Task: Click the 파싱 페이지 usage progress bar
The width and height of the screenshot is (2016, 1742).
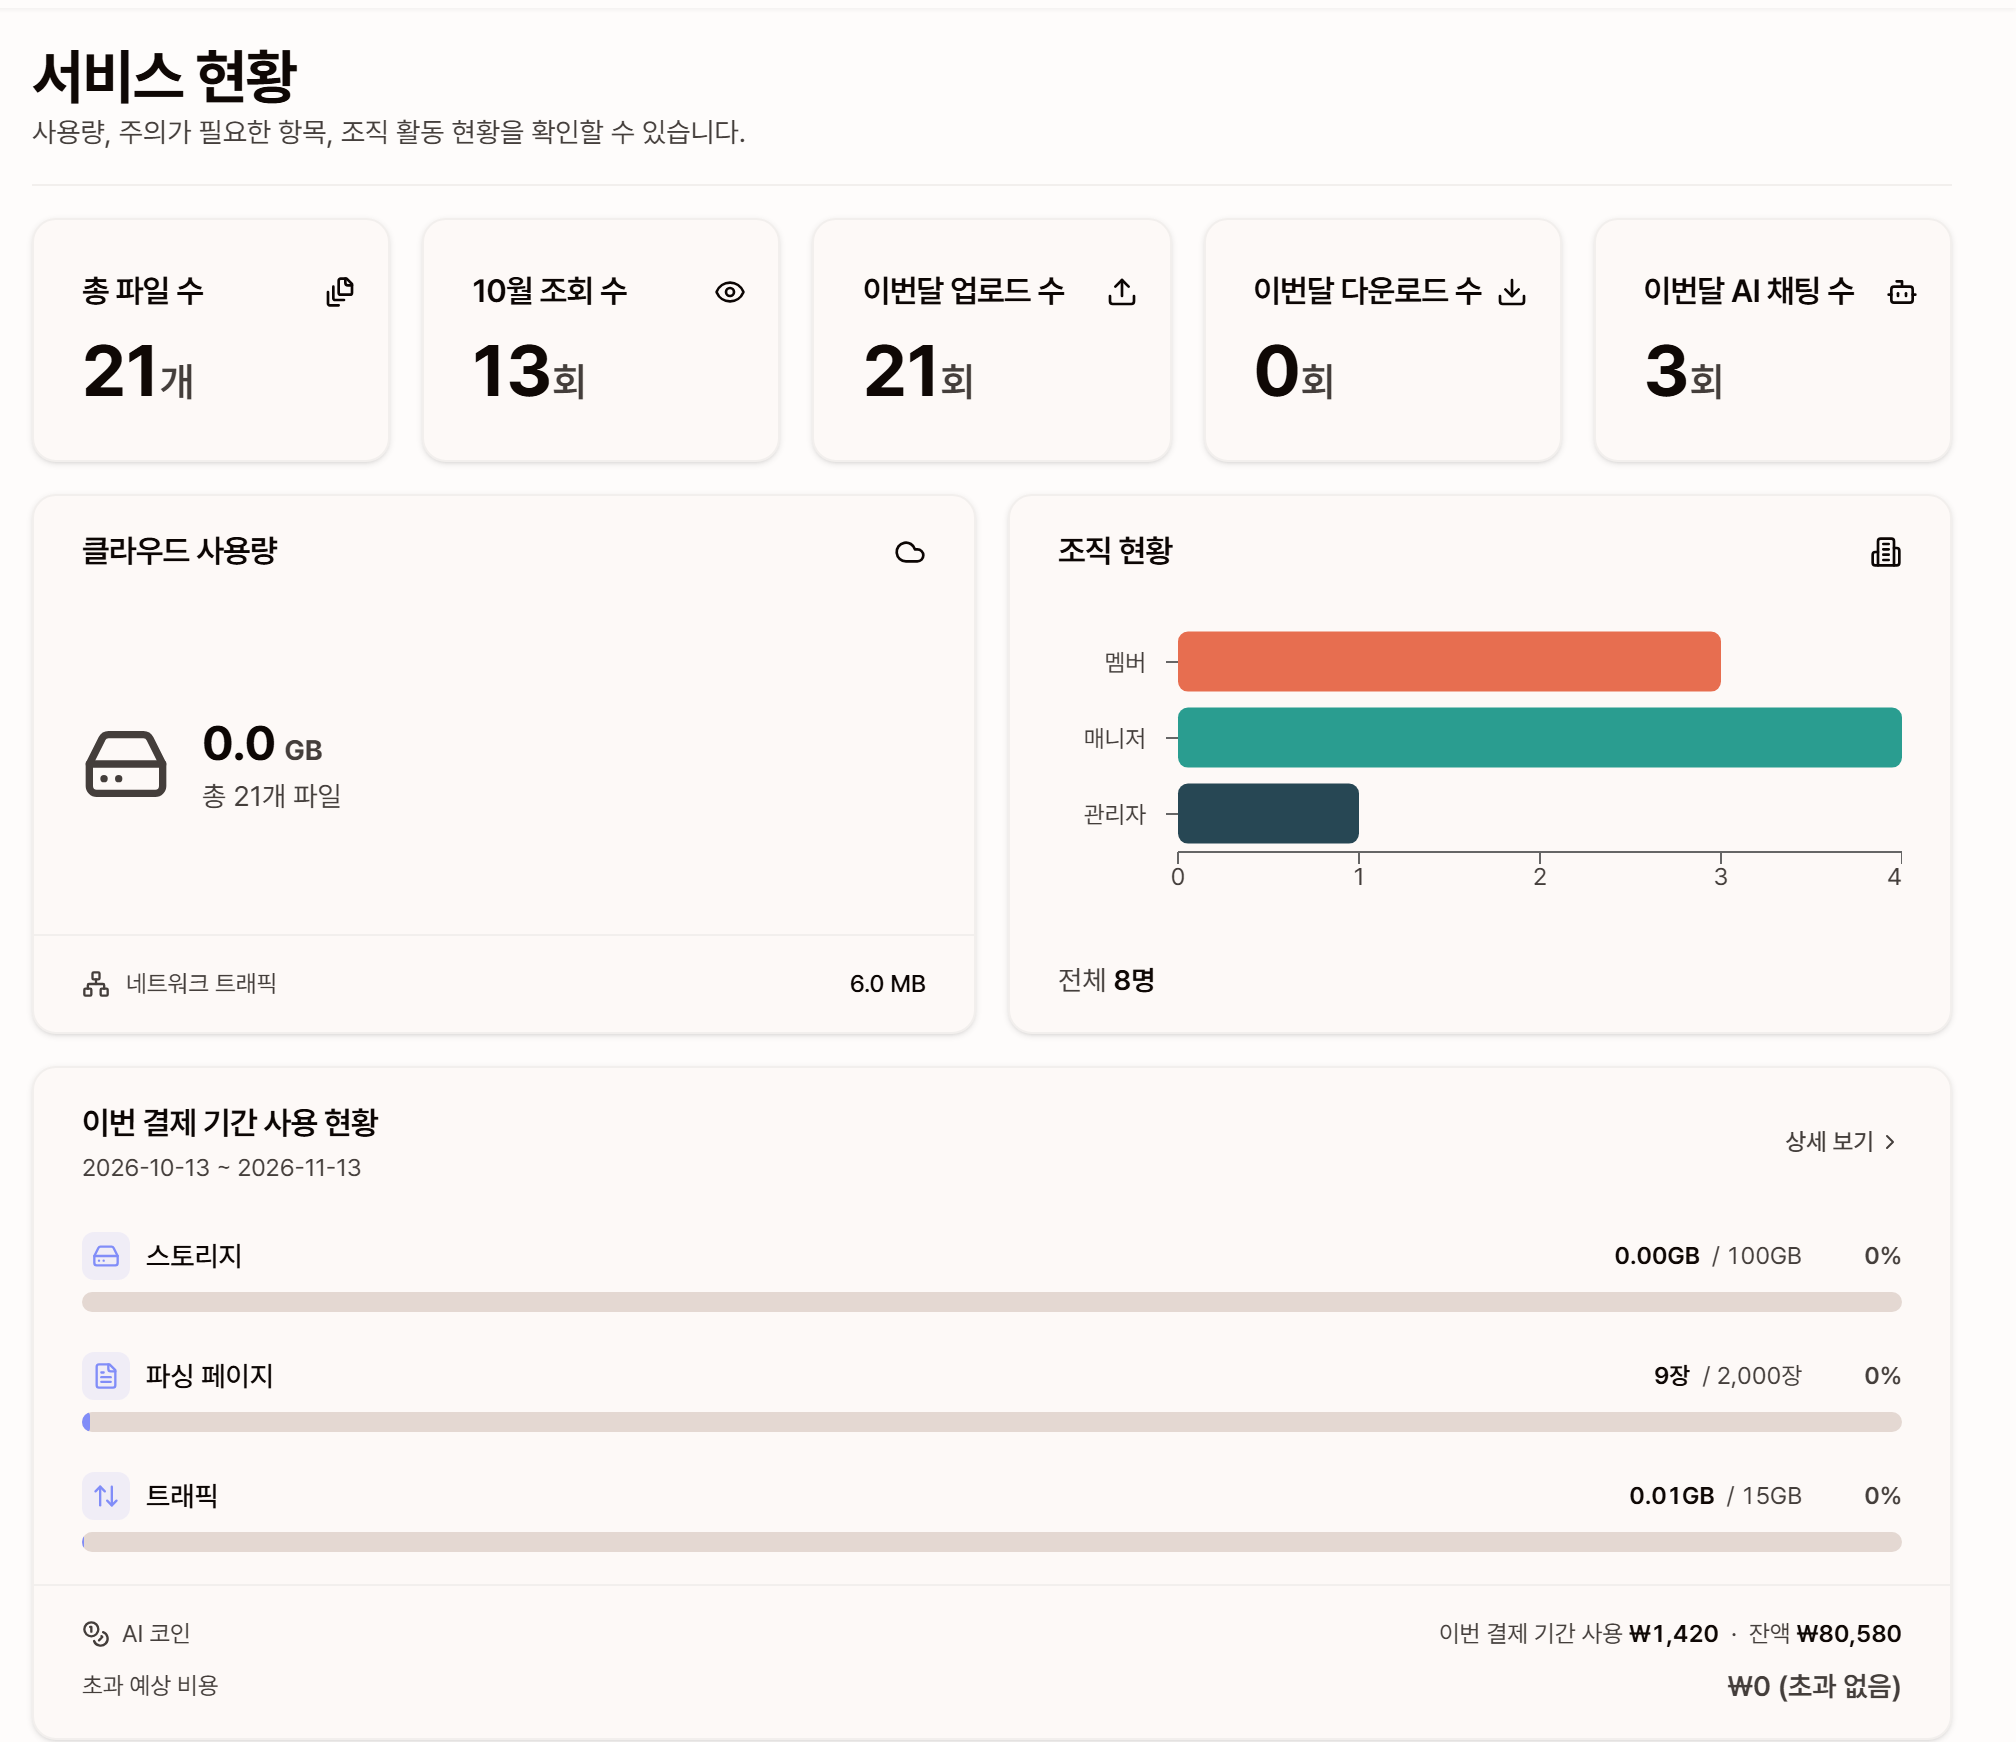Action: click(x=992, y=1422)
